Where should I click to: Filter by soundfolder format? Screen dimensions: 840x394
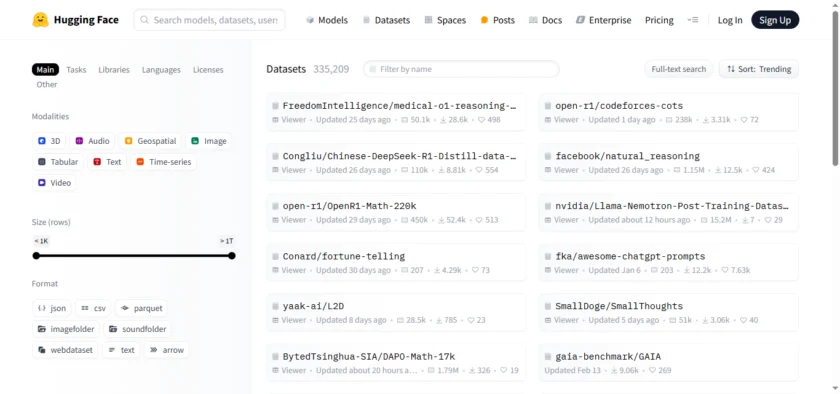pos(138,329)
